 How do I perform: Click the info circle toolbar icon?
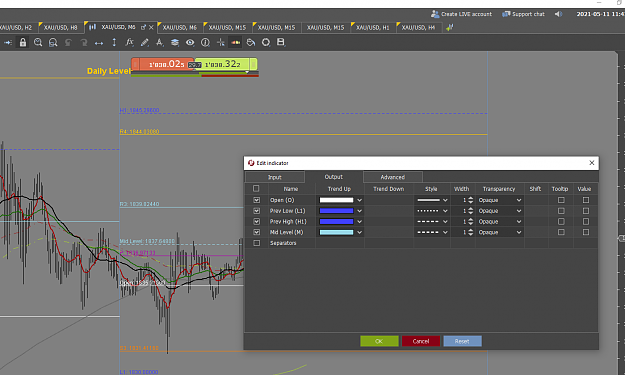click(x=205, y=42)
